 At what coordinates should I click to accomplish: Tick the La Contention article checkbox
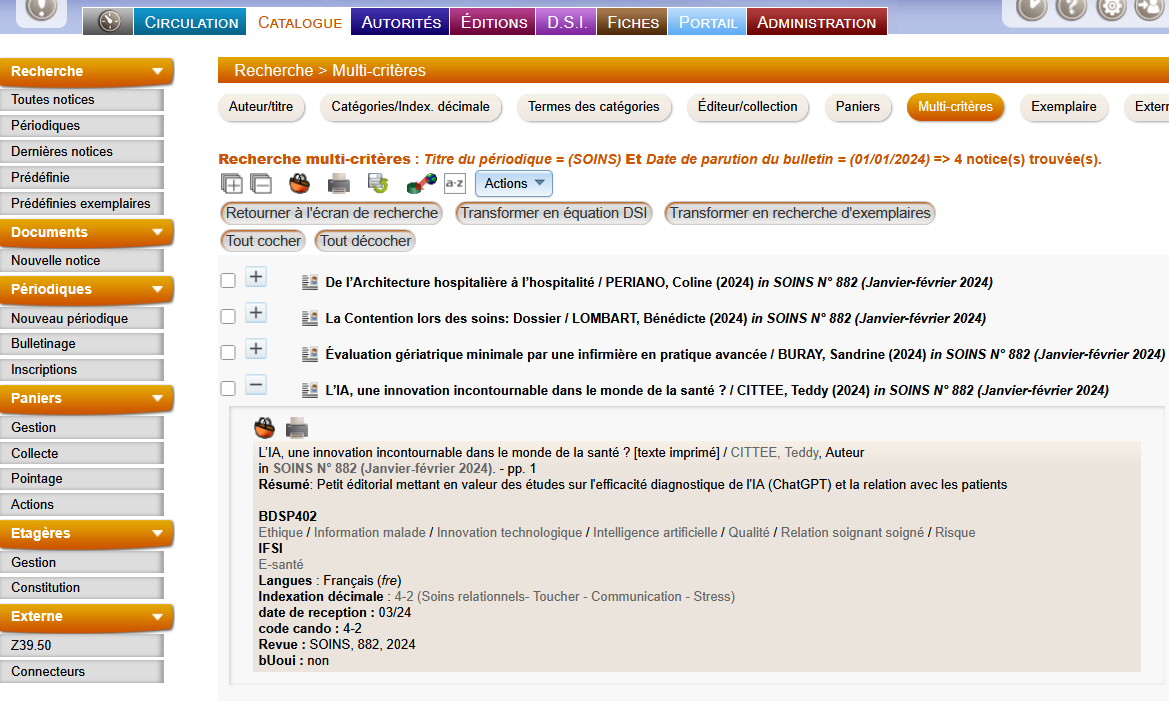pyautogui.click(x=228, y=317)
